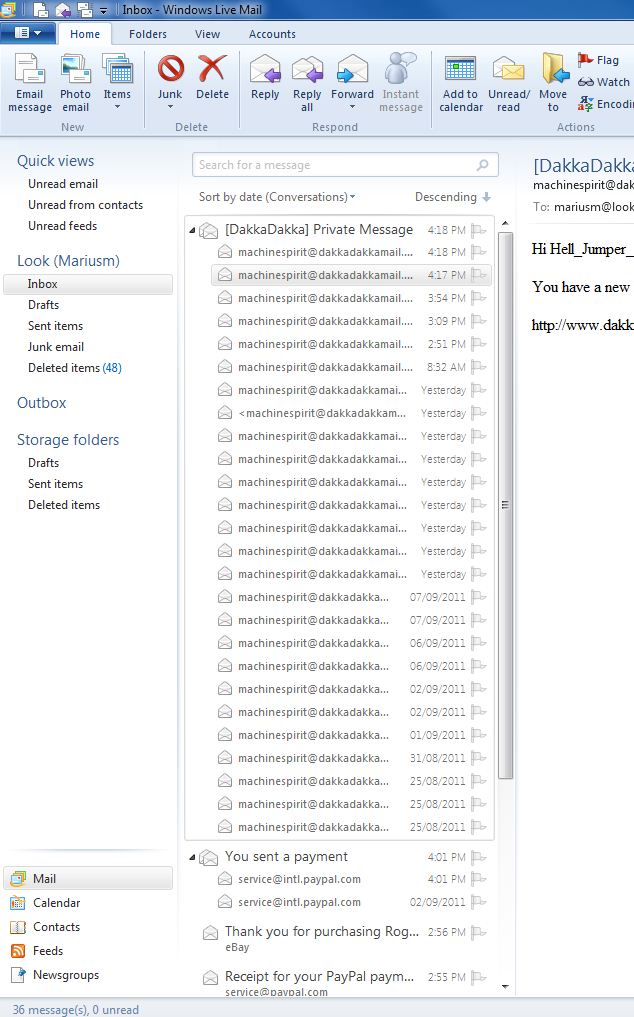This screenshot has height=1017, width=634.
Task: Click the Storage folders heading
Action: [x=68, y=440]
